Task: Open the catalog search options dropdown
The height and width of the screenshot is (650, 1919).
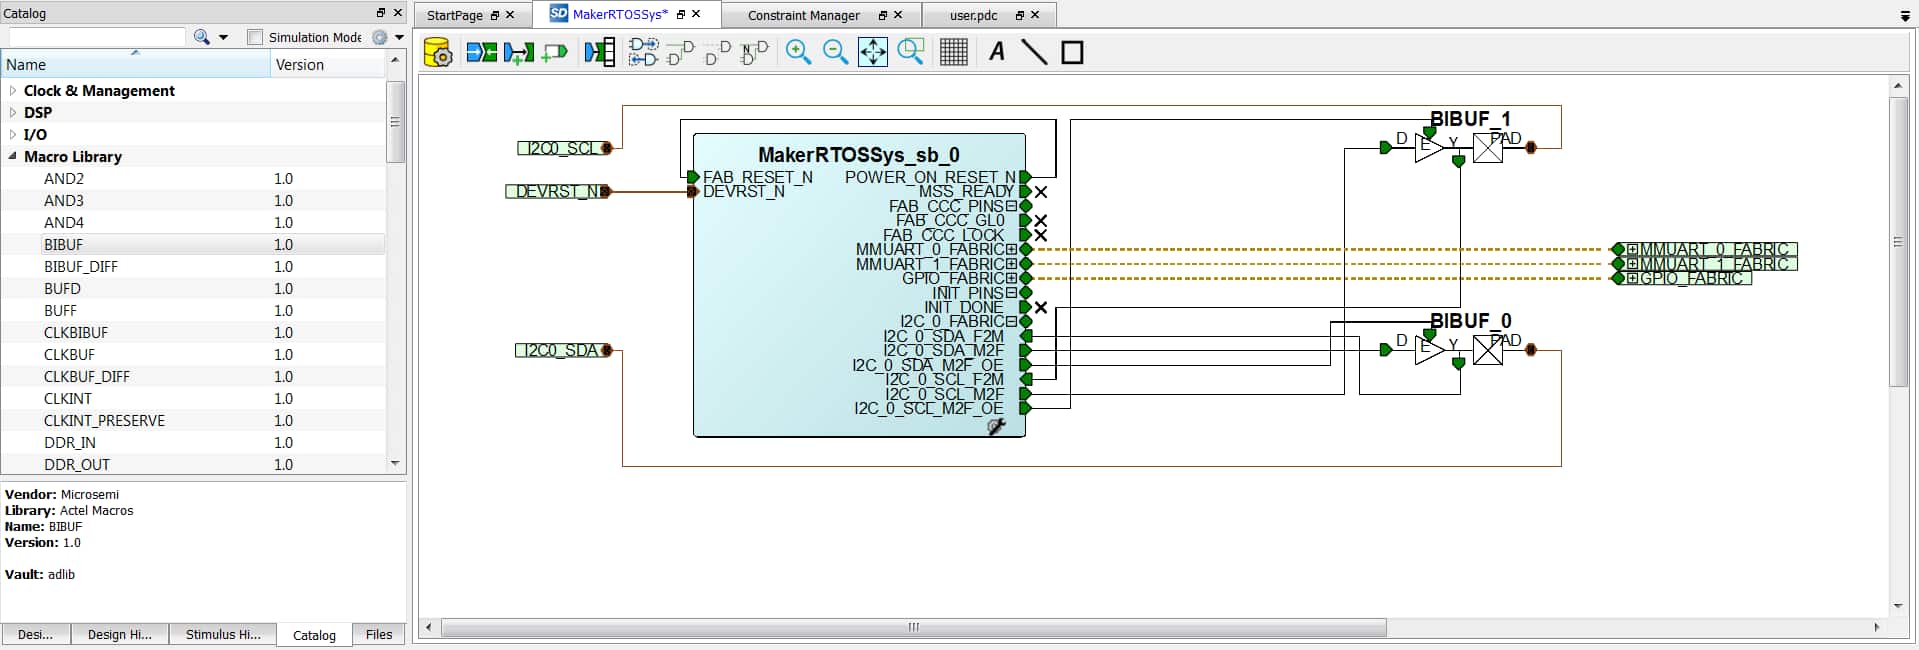Action: pos(223,37)
